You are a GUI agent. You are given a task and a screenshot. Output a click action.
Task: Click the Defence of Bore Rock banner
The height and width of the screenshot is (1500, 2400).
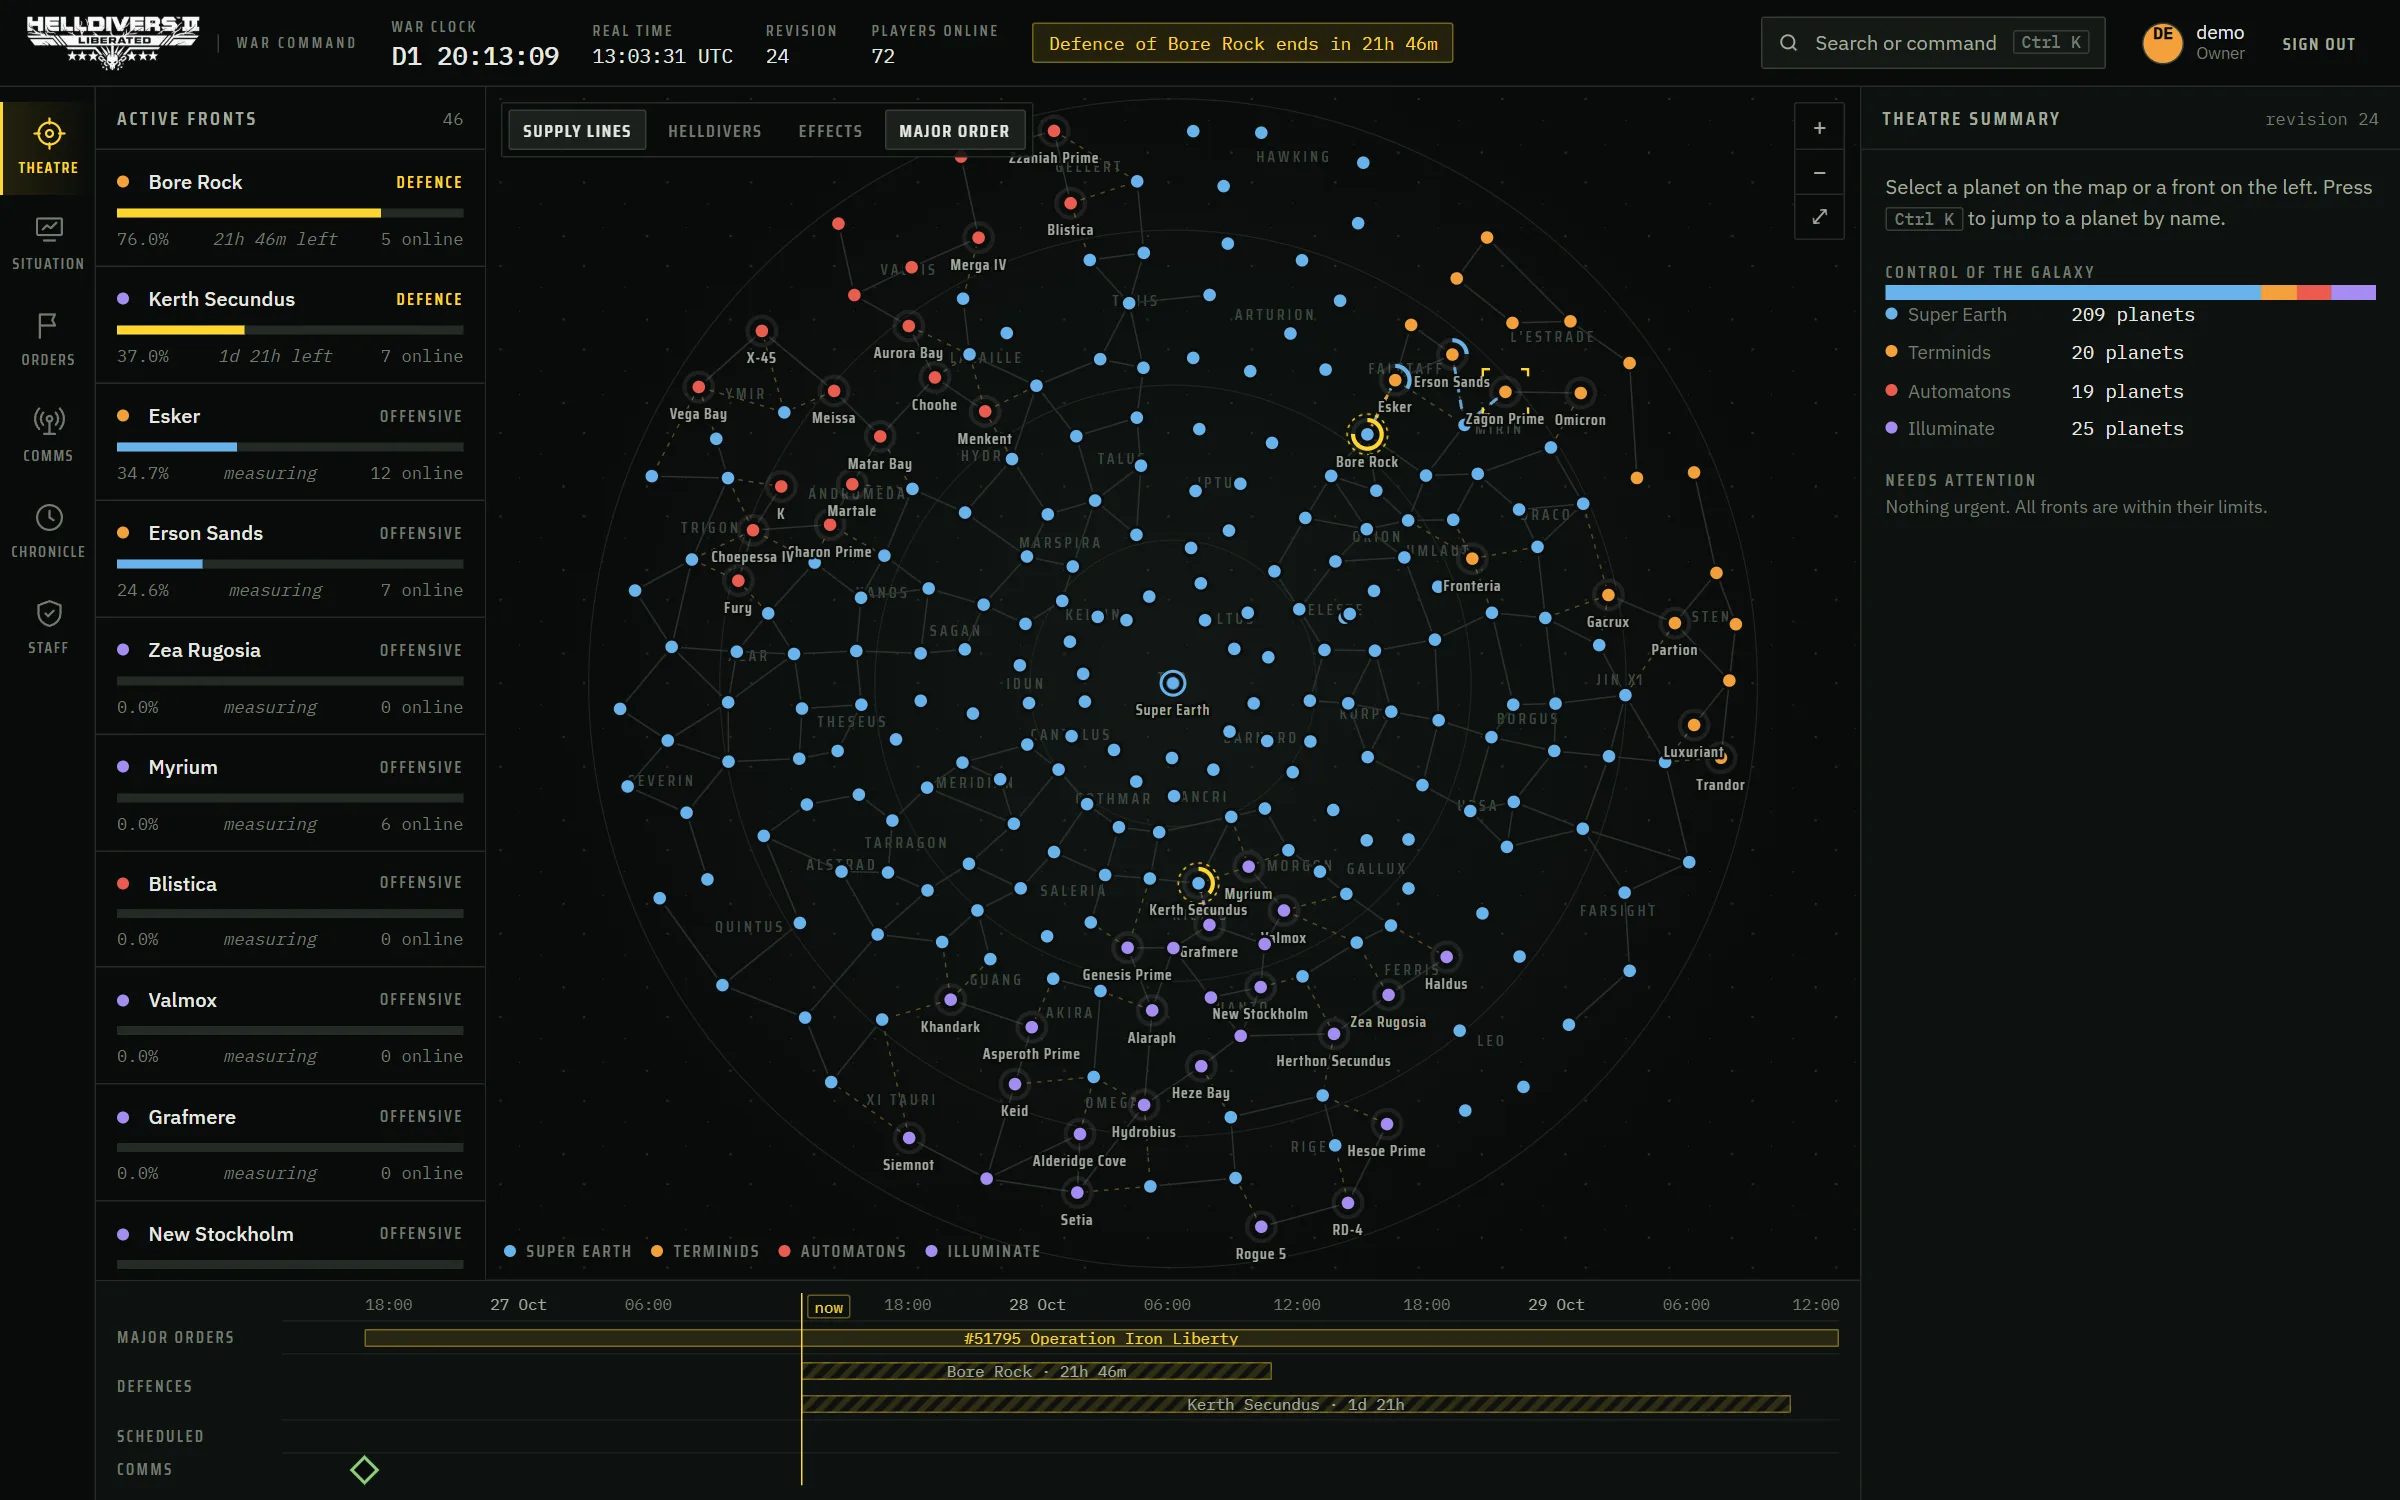[x=1242, y=43]
